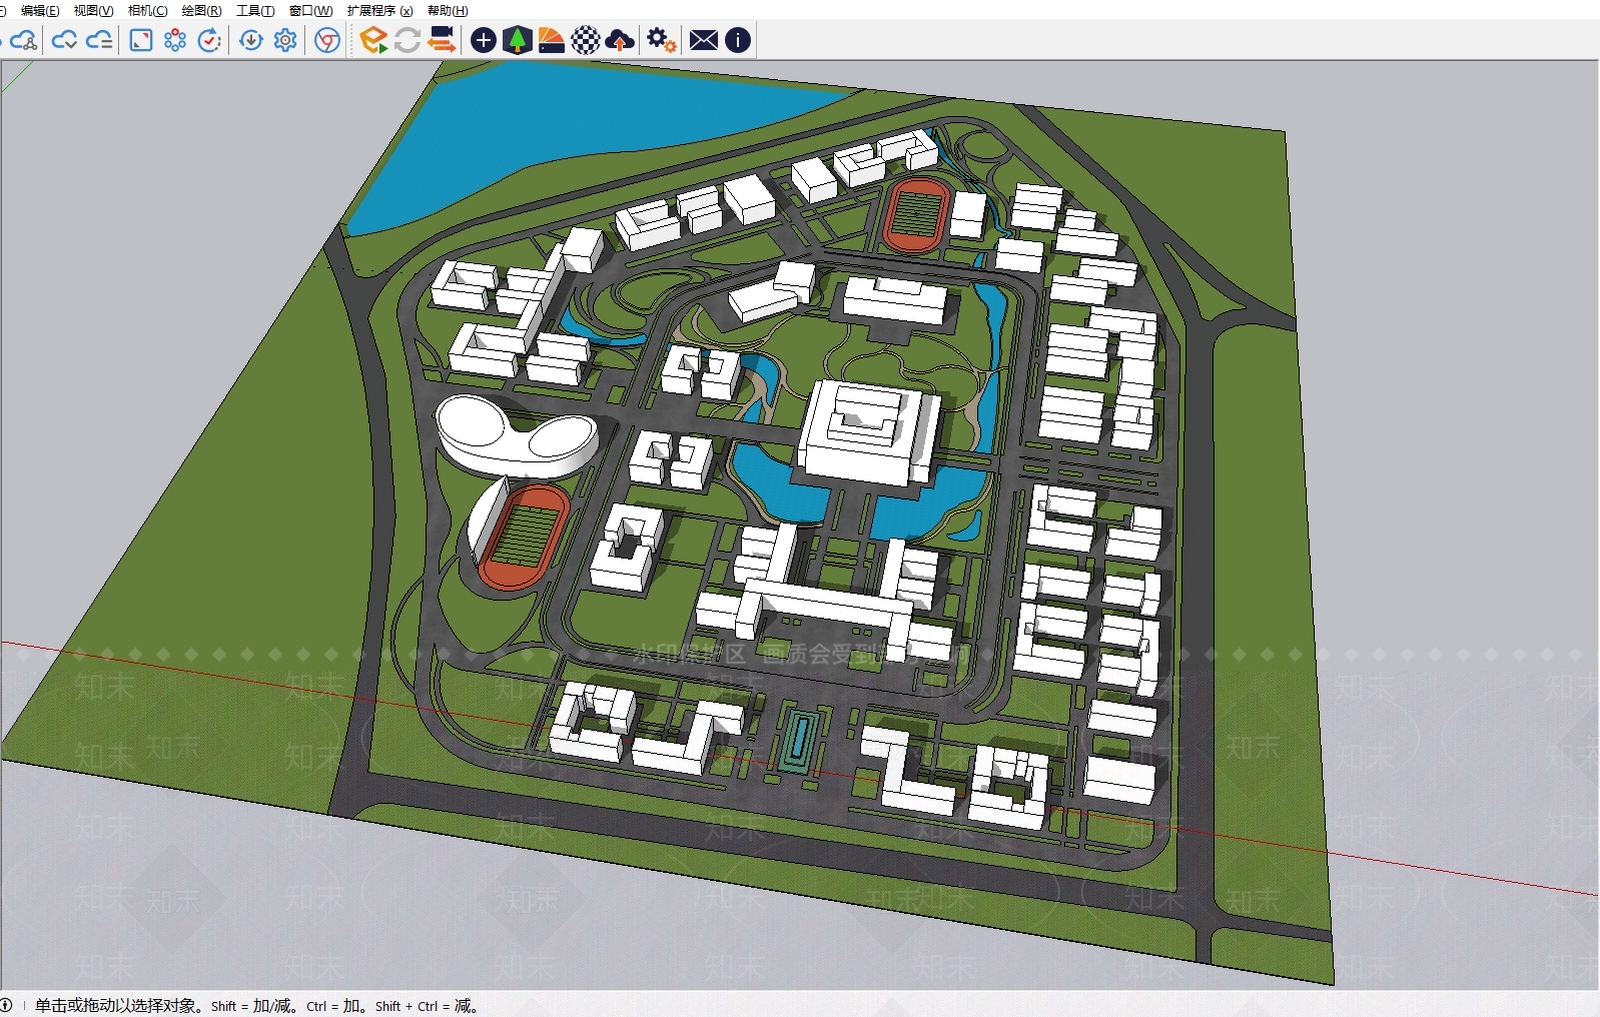This screenshot has height=1017, width=1600.
Task: Click the dark circle plus icon
Action: click(x=483, y=40)
